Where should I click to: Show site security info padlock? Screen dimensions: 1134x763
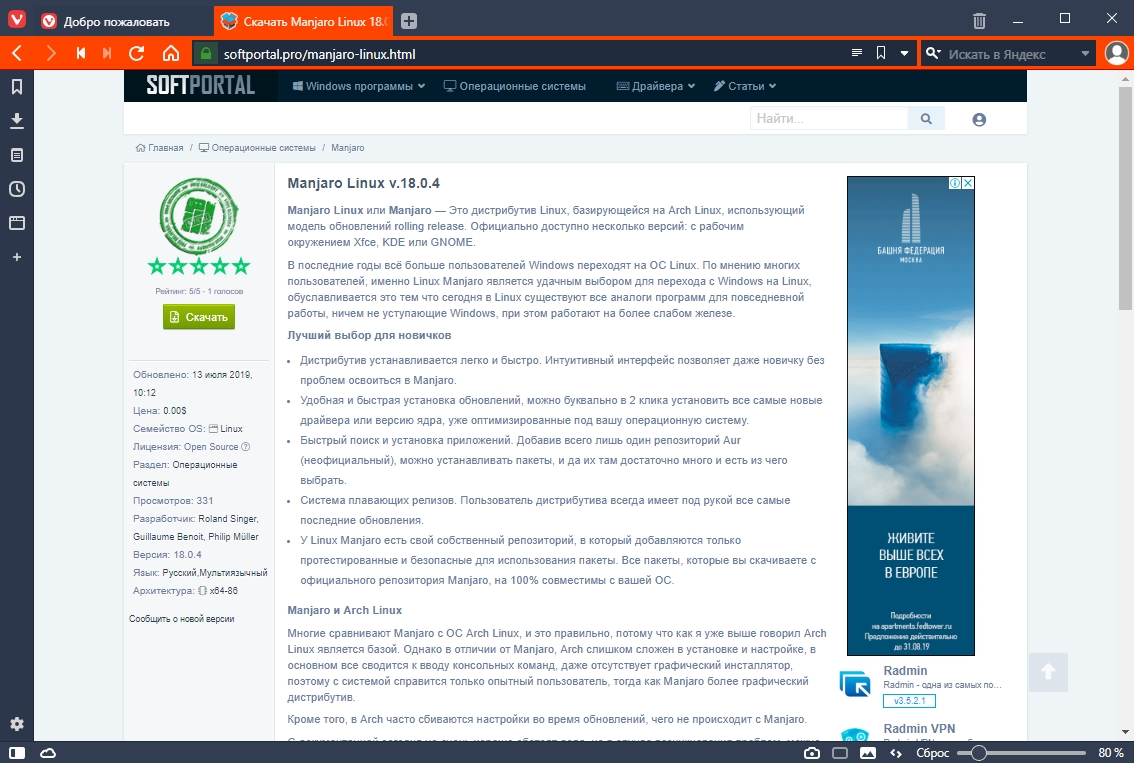(x=206, y=54)
